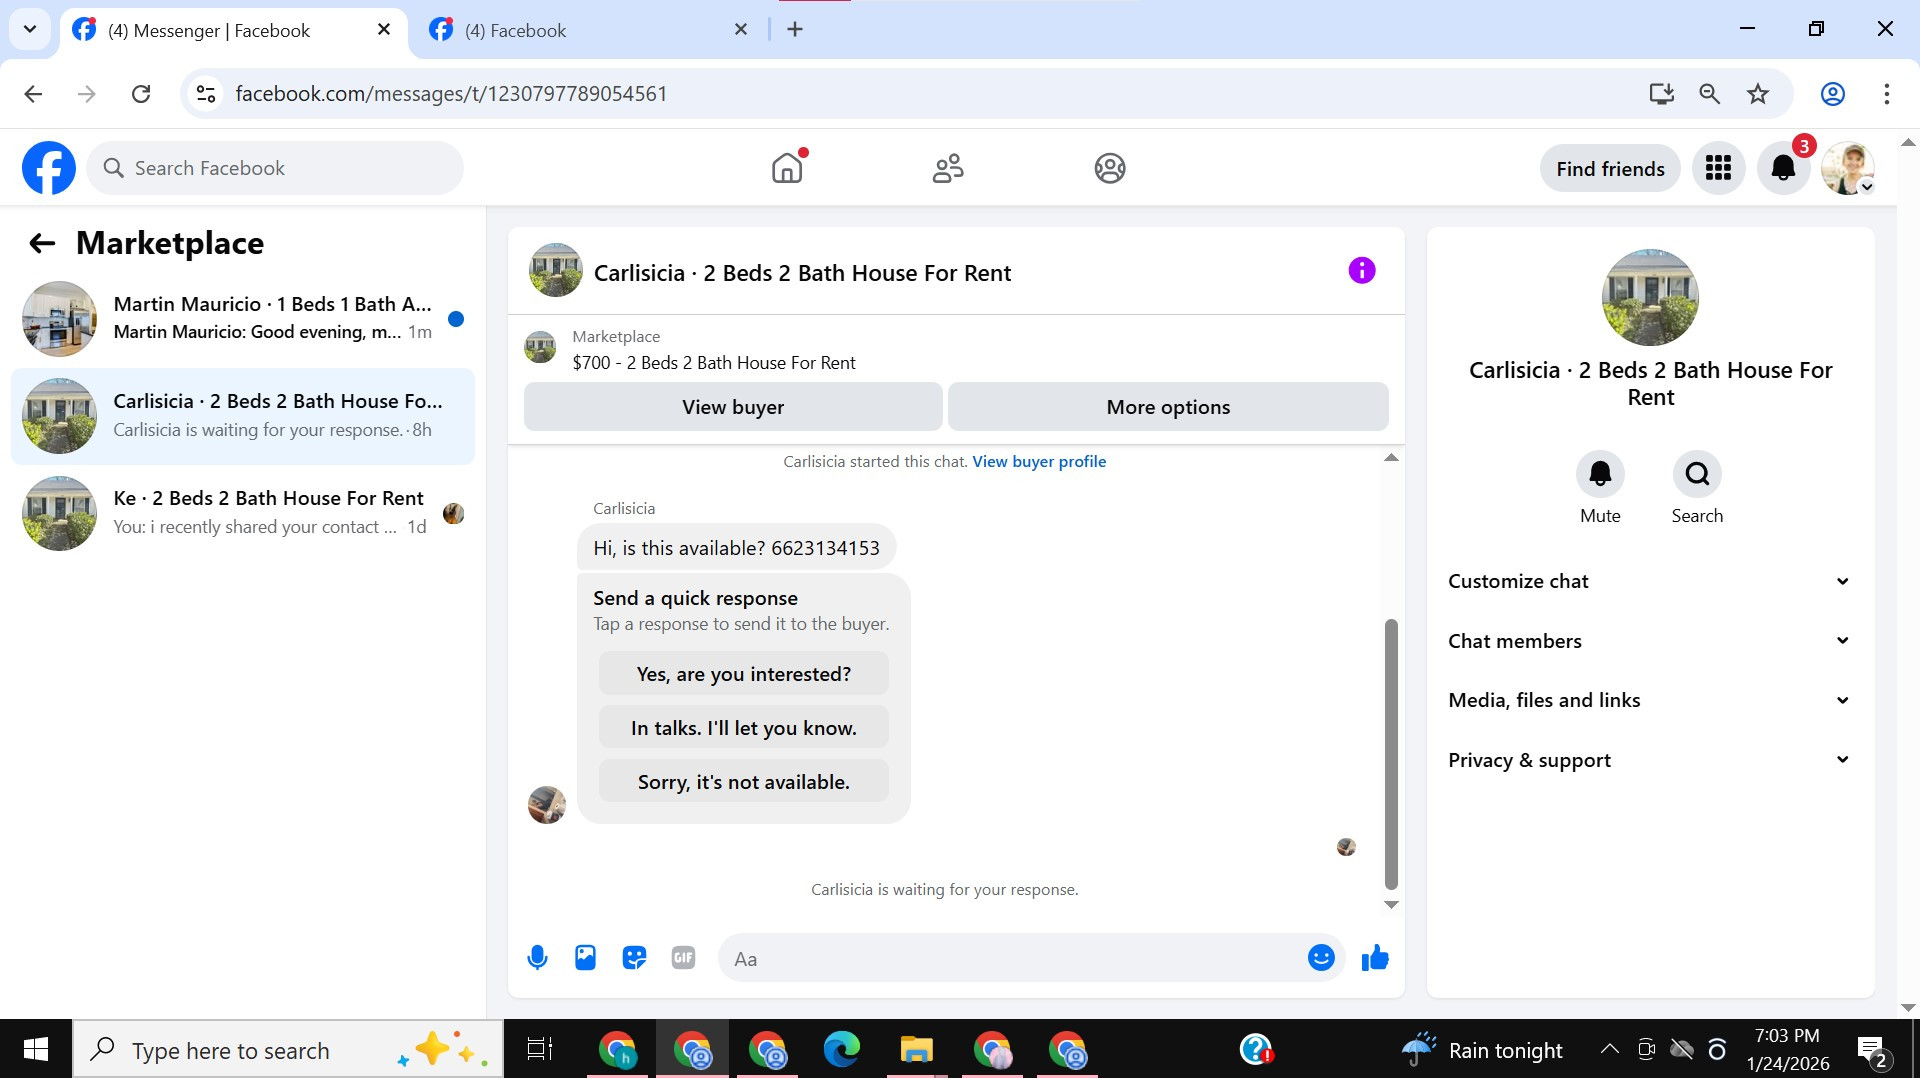The height and width of the screenshot is (1078, 1920).
Task: Click the Marketplace back arrow
Action: coord(42,243)
